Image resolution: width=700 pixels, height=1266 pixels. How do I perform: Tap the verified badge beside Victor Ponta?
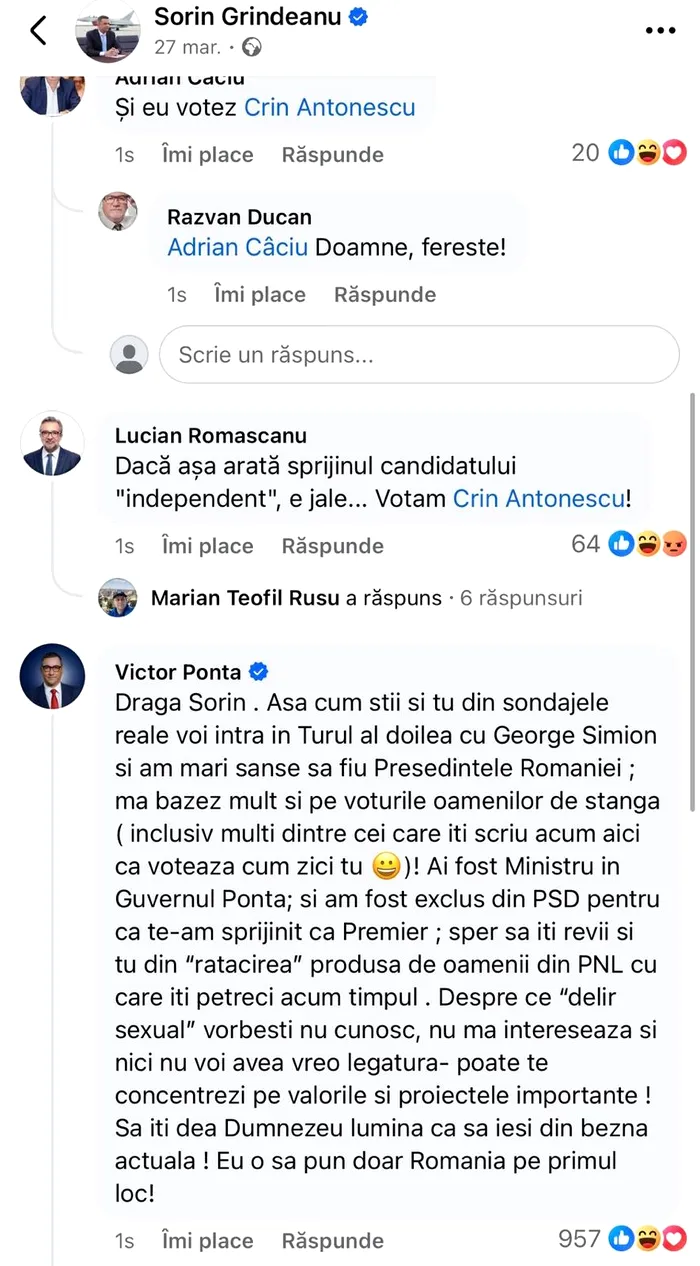pyautogui.click(x=258, y=671)
